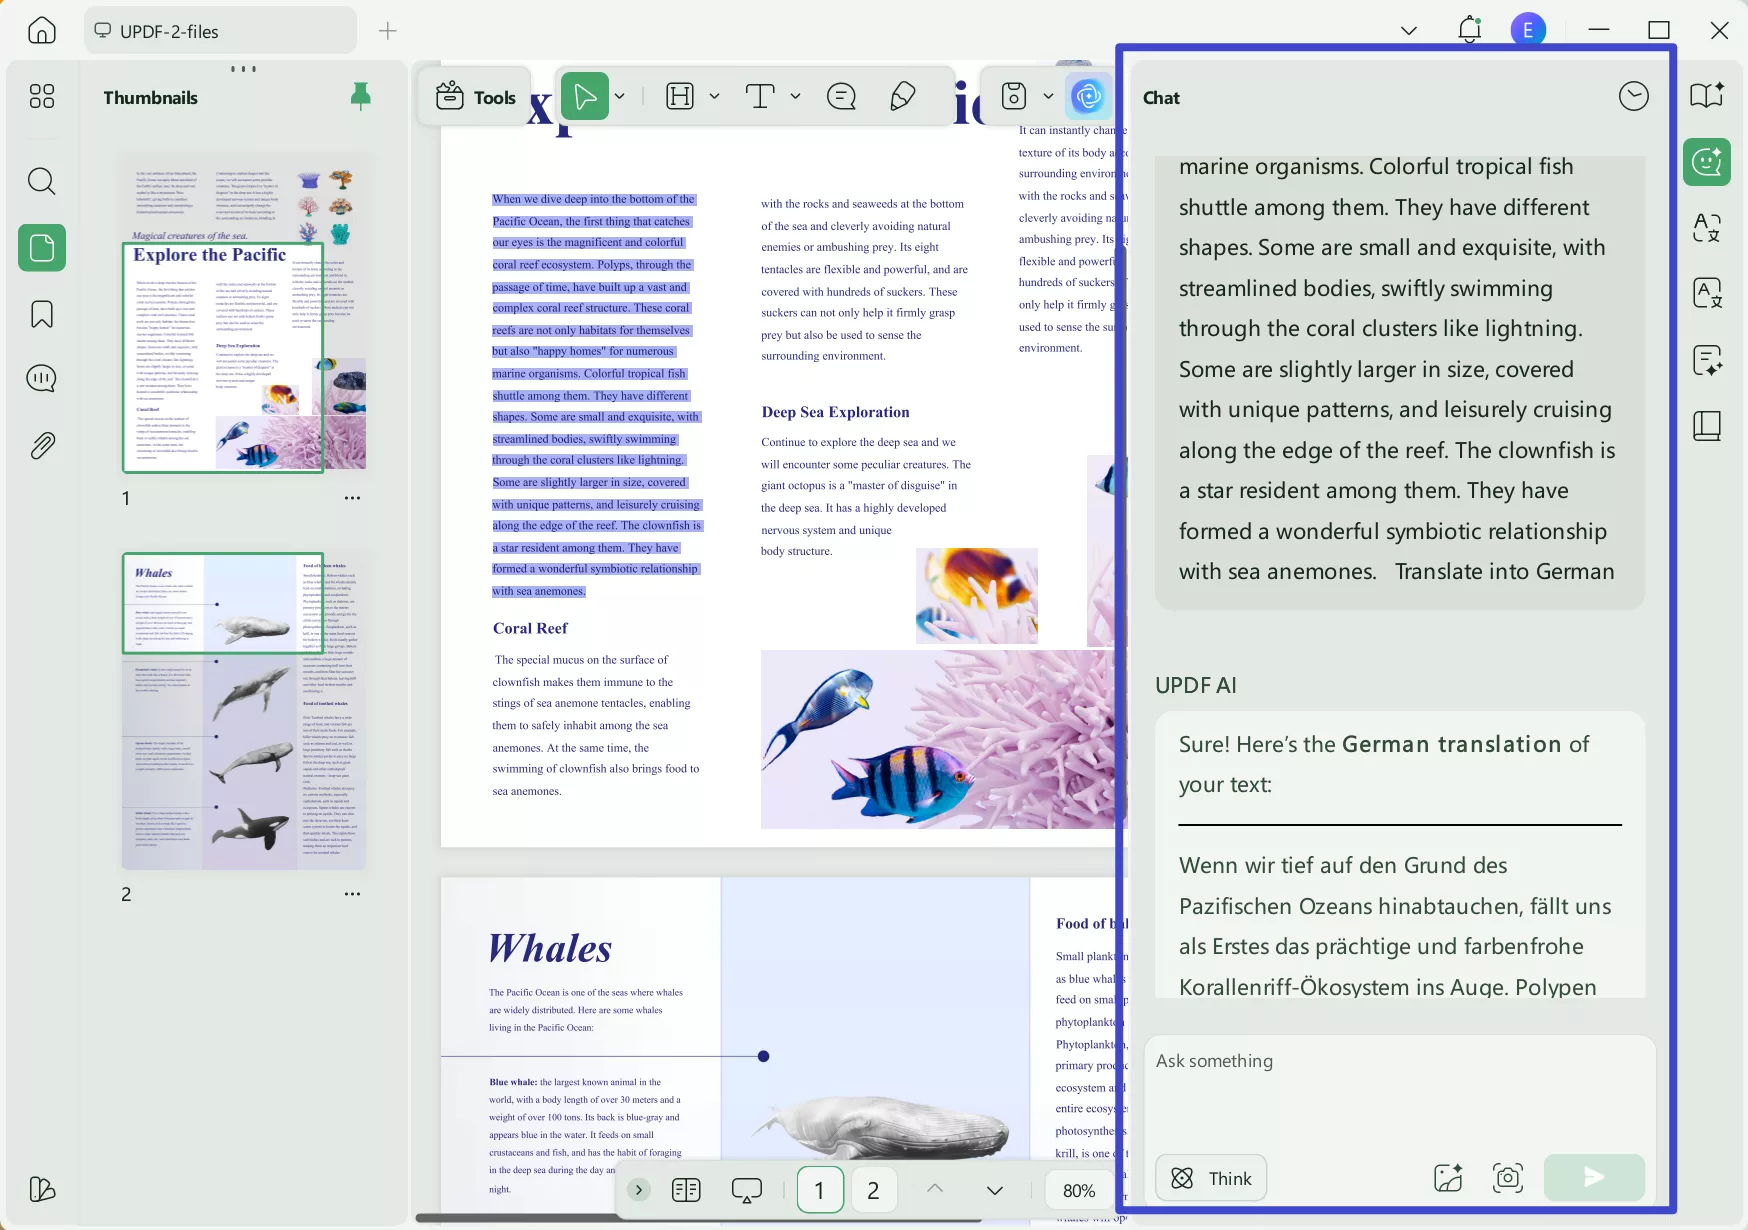The height and width of the screenshot is (1230, 1748).
Task: Select the comment bubble tool in toolbar
Action: pos(841,96)
